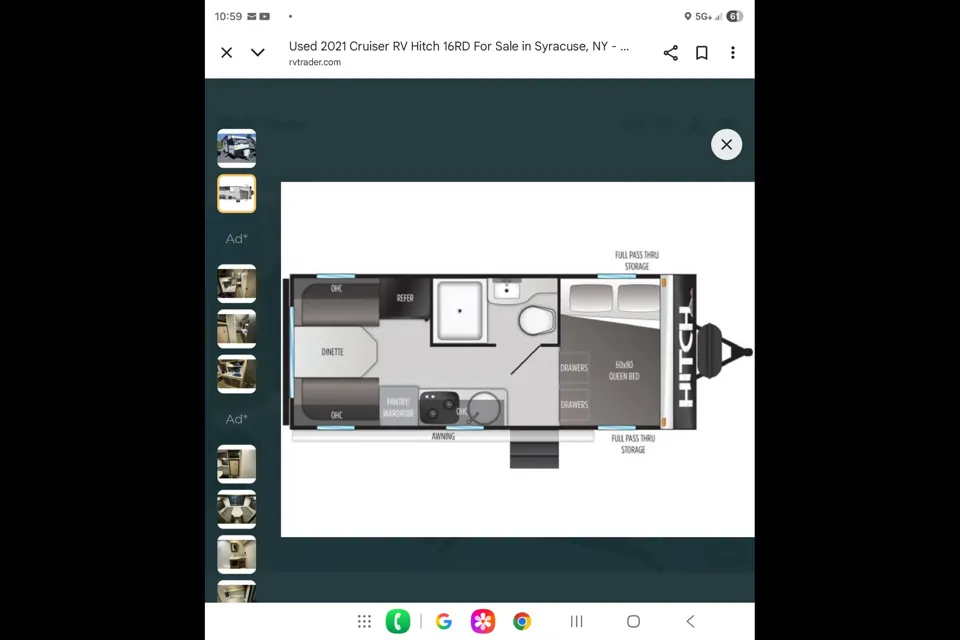Minimize tab using the down chevron

[x=258, y=53]
